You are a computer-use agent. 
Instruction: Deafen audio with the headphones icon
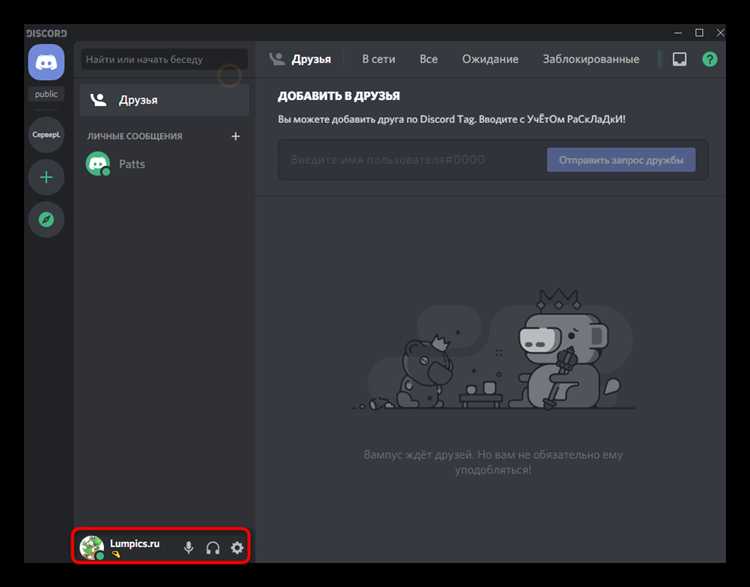coord(213,548)
